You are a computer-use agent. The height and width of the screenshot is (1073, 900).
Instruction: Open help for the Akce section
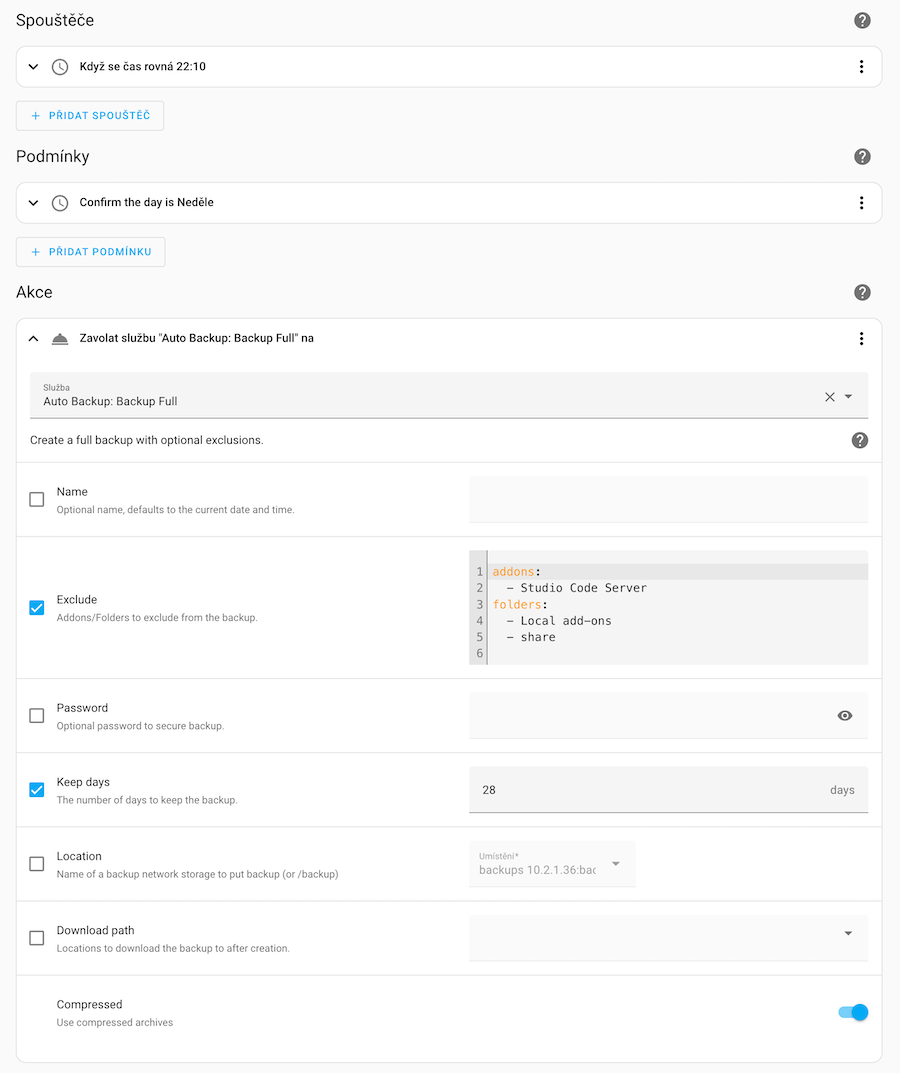pyautogui.click(x=862, y=292)
